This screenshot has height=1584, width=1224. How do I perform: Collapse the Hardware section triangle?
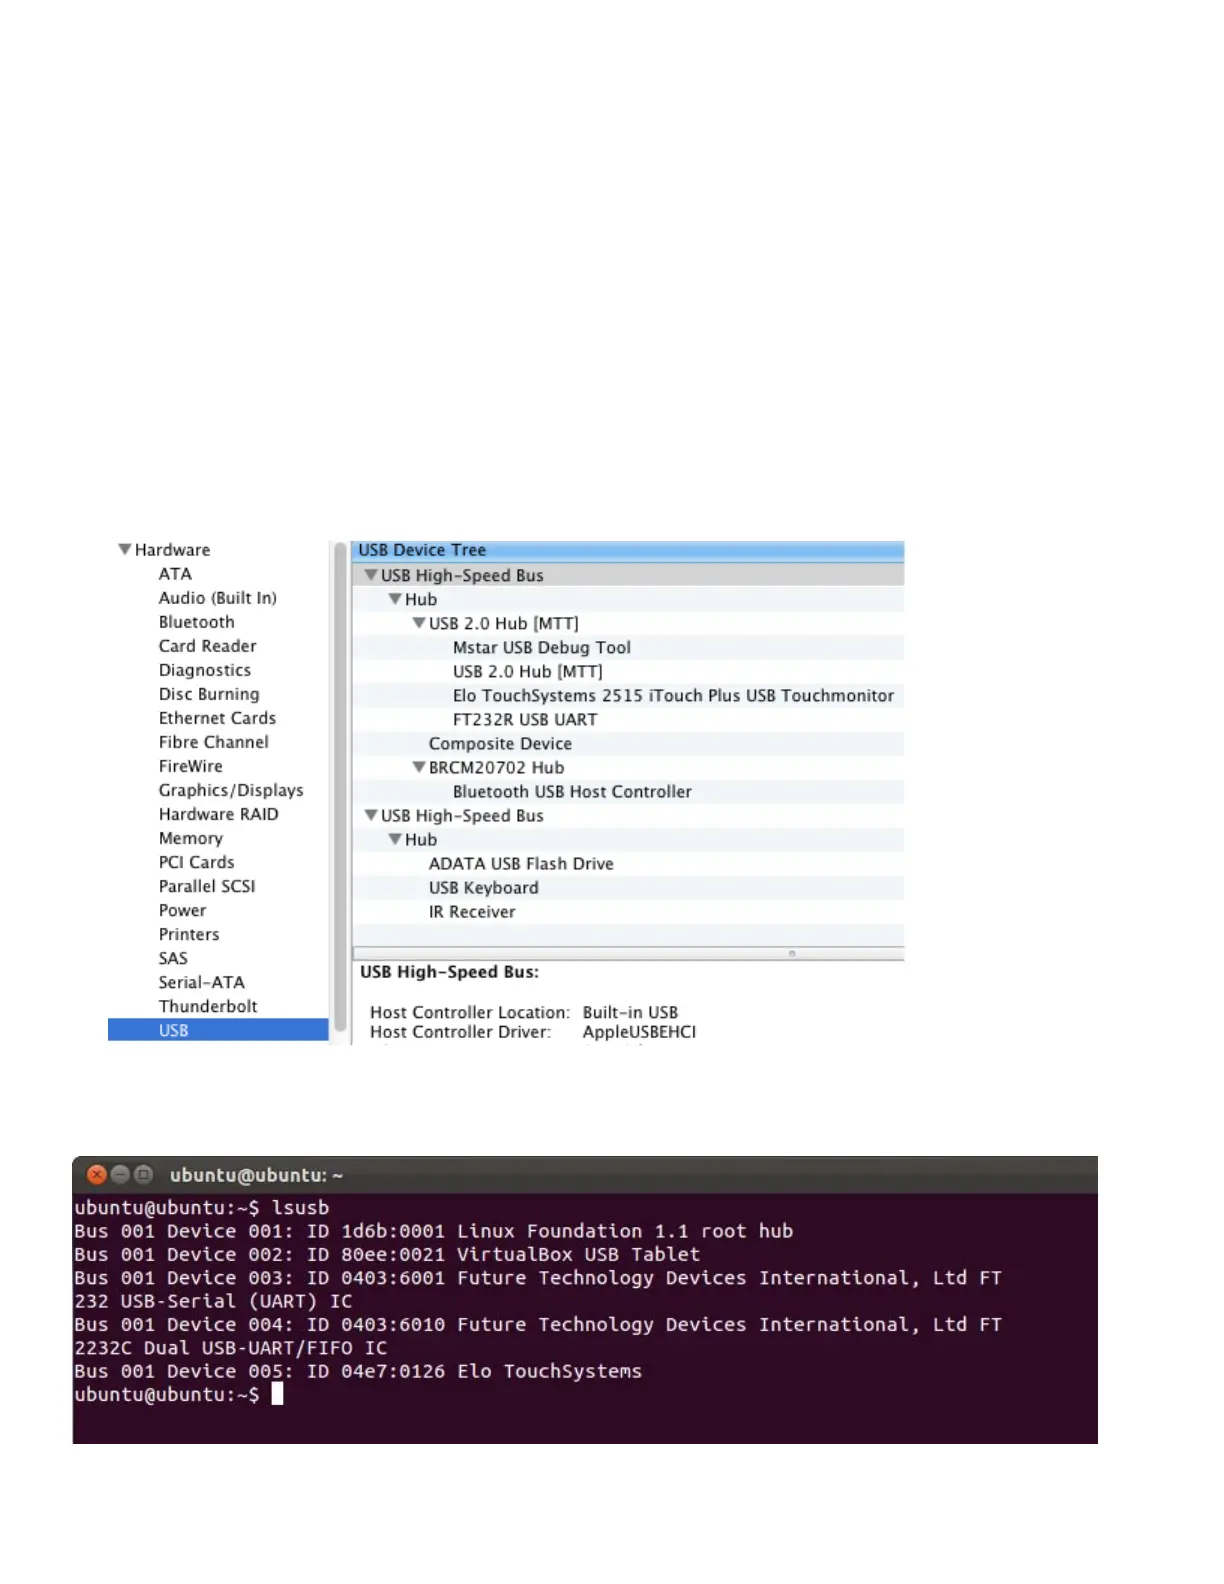pos(125,549)
